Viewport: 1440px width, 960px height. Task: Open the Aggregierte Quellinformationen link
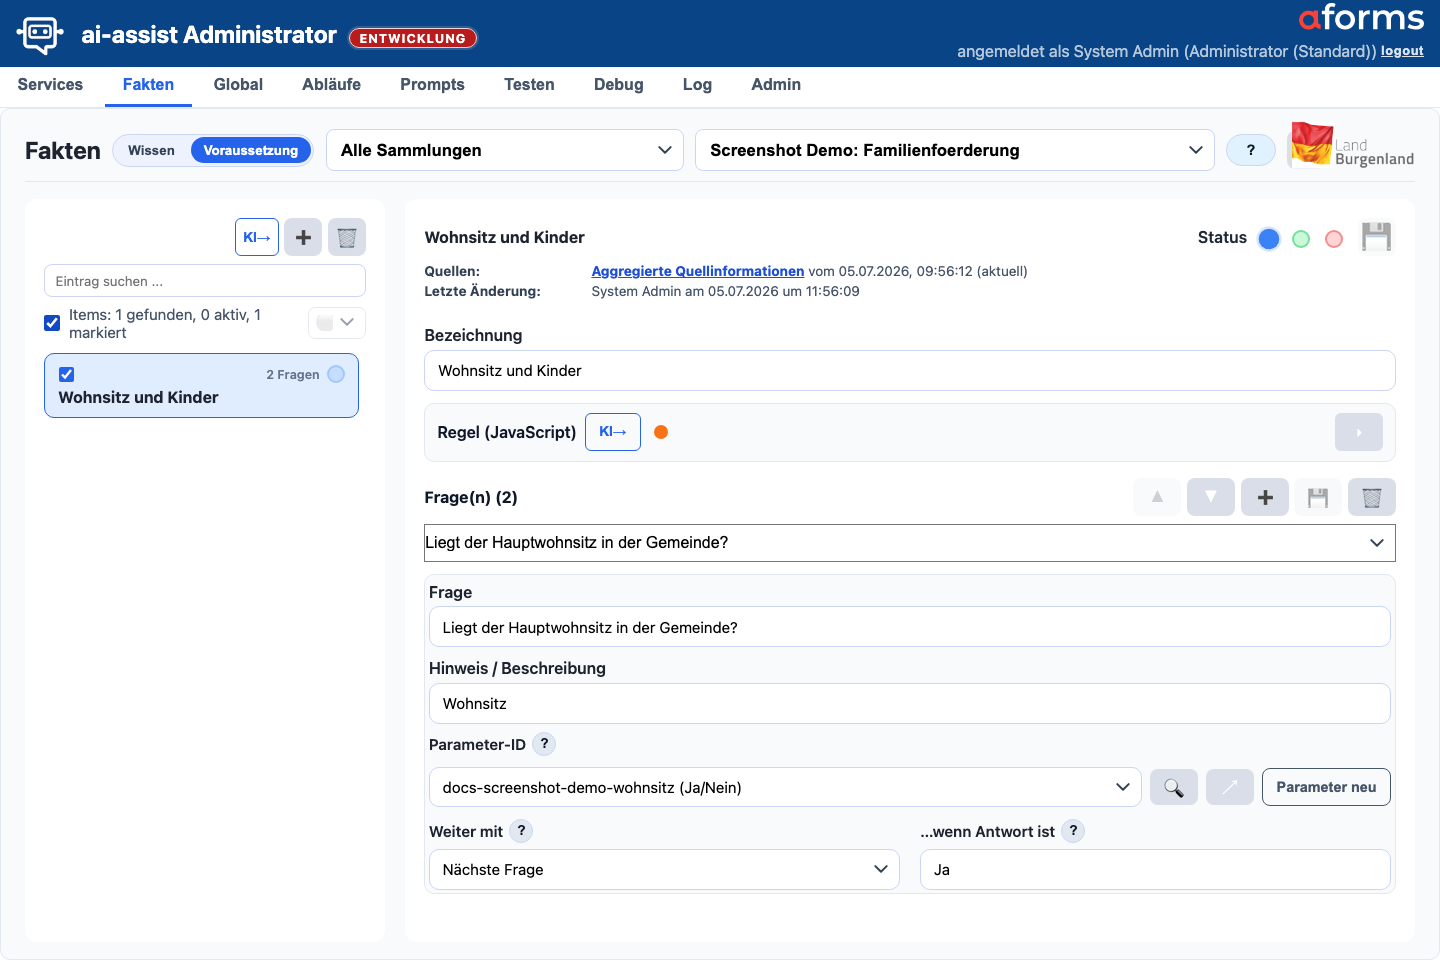(698, 271)
